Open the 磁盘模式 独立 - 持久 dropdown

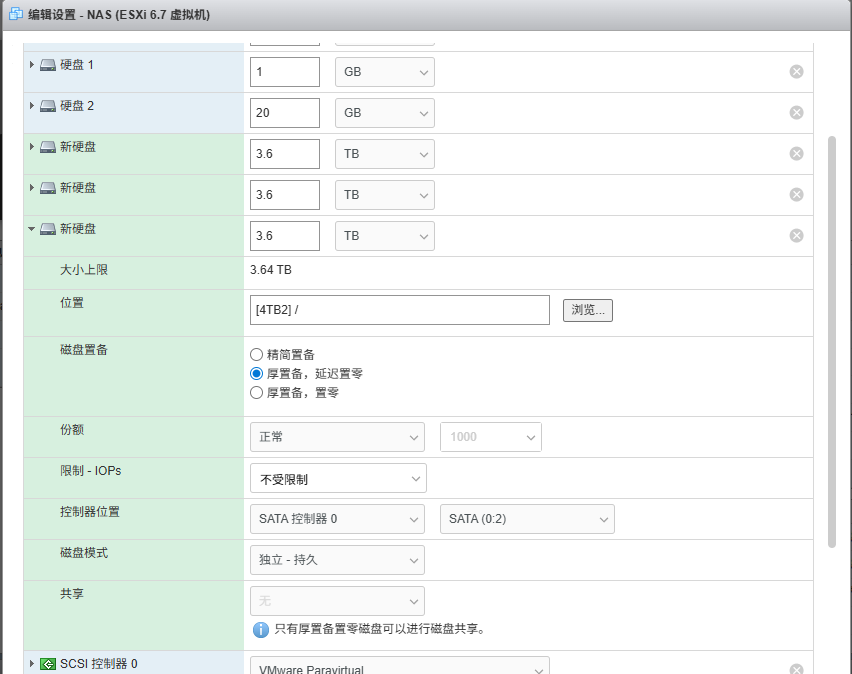(x=337, y=560)
